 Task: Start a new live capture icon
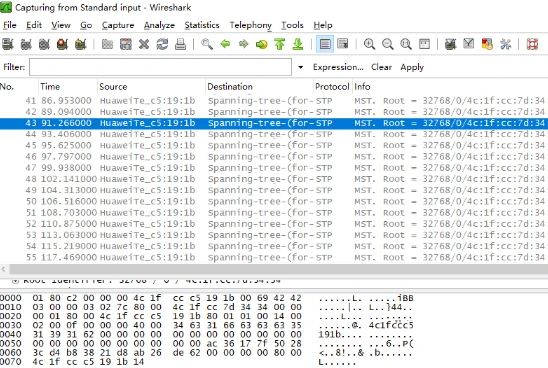pos(44,44)
